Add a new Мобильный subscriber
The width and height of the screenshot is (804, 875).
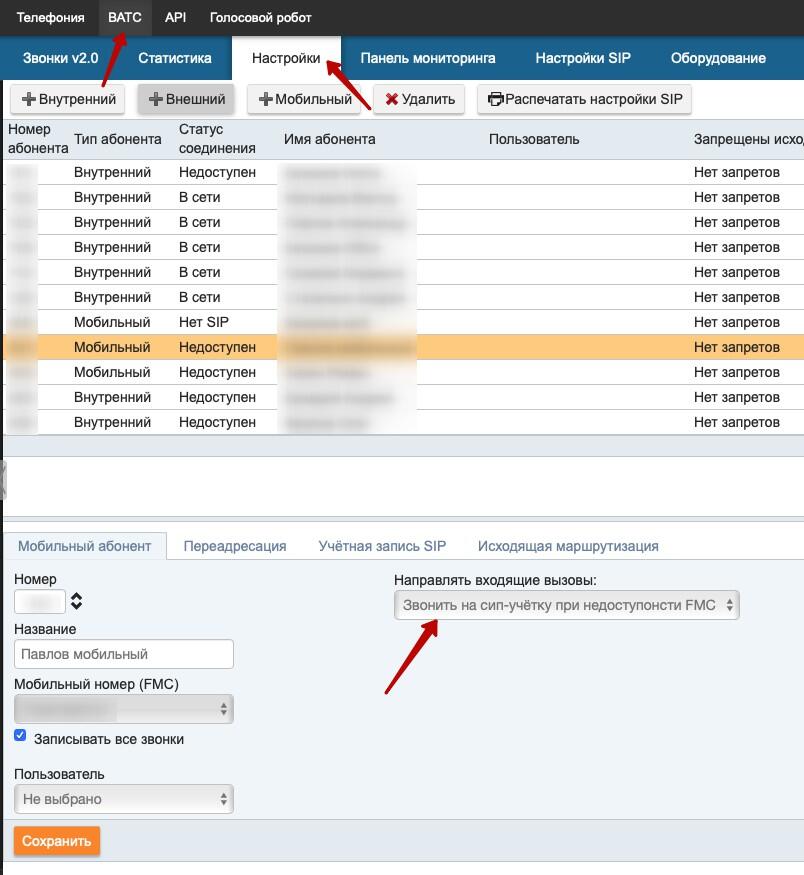(x=305, y=99)
